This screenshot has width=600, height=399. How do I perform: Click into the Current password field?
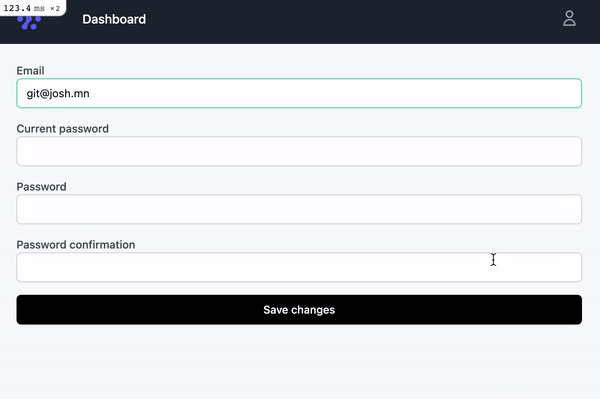[x=299, y=151]
